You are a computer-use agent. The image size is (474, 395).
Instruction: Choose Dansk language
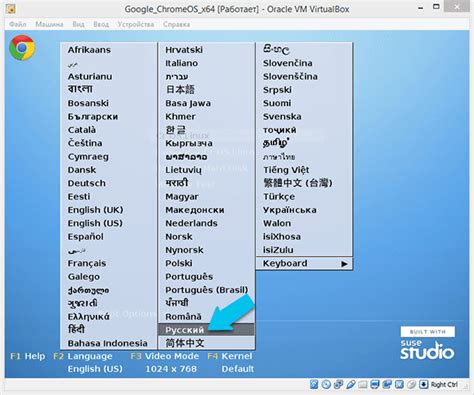pyautogui.click(x=82, y=170)
